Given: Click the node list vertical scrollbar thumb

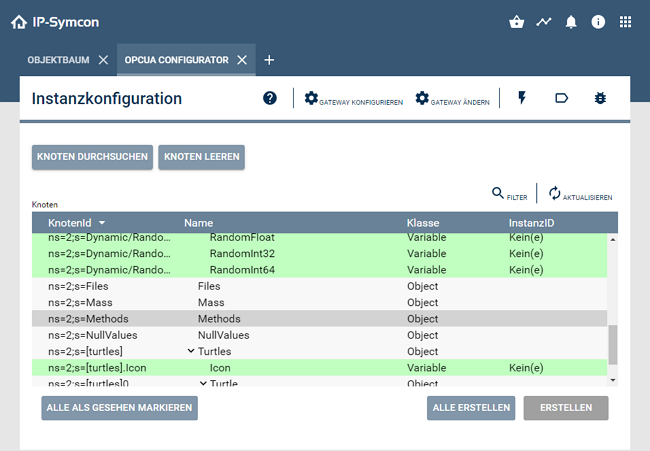Looking at the screenshot, I should [x=613, y=344].
